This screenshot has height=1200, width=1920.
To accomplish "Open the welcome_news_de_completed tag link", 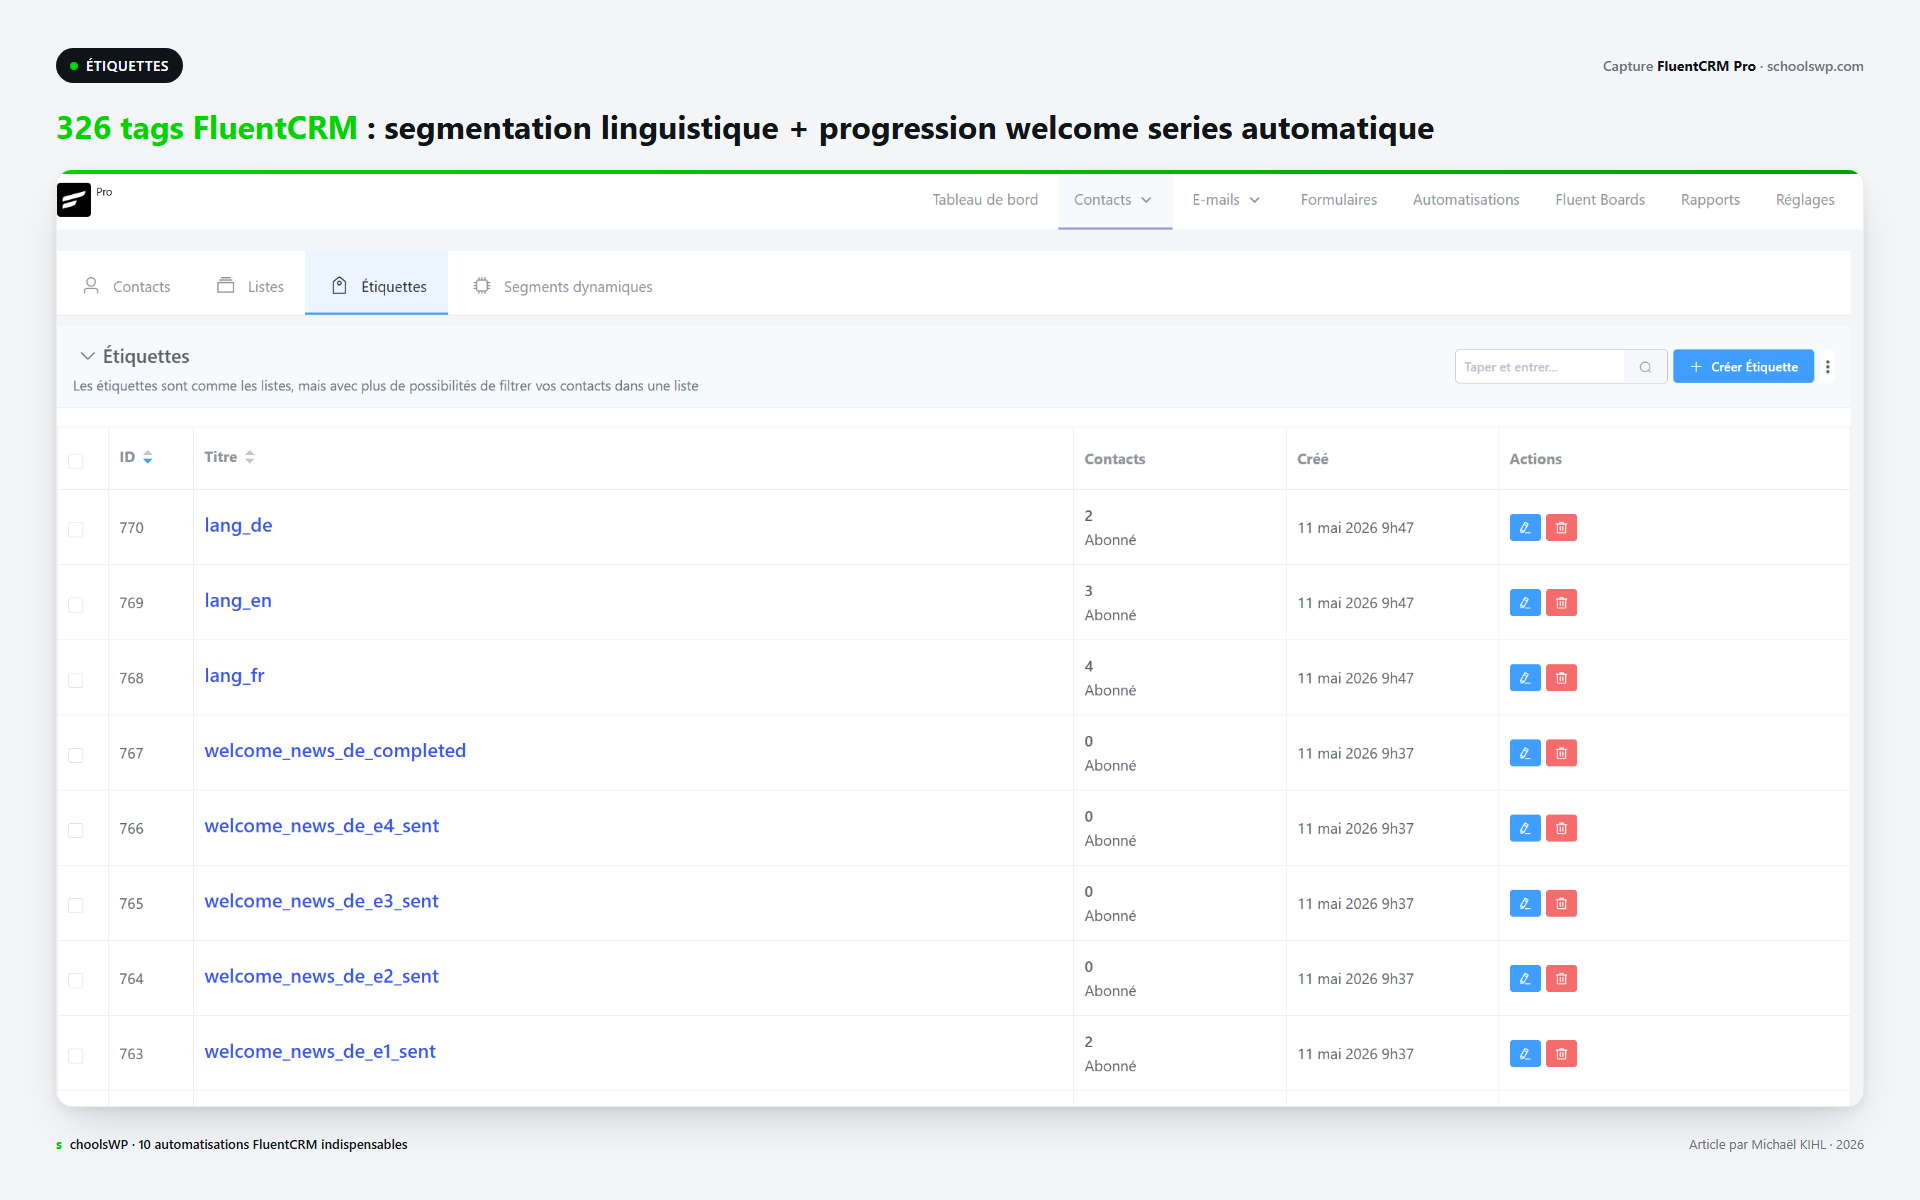I will tap(335, 751).
